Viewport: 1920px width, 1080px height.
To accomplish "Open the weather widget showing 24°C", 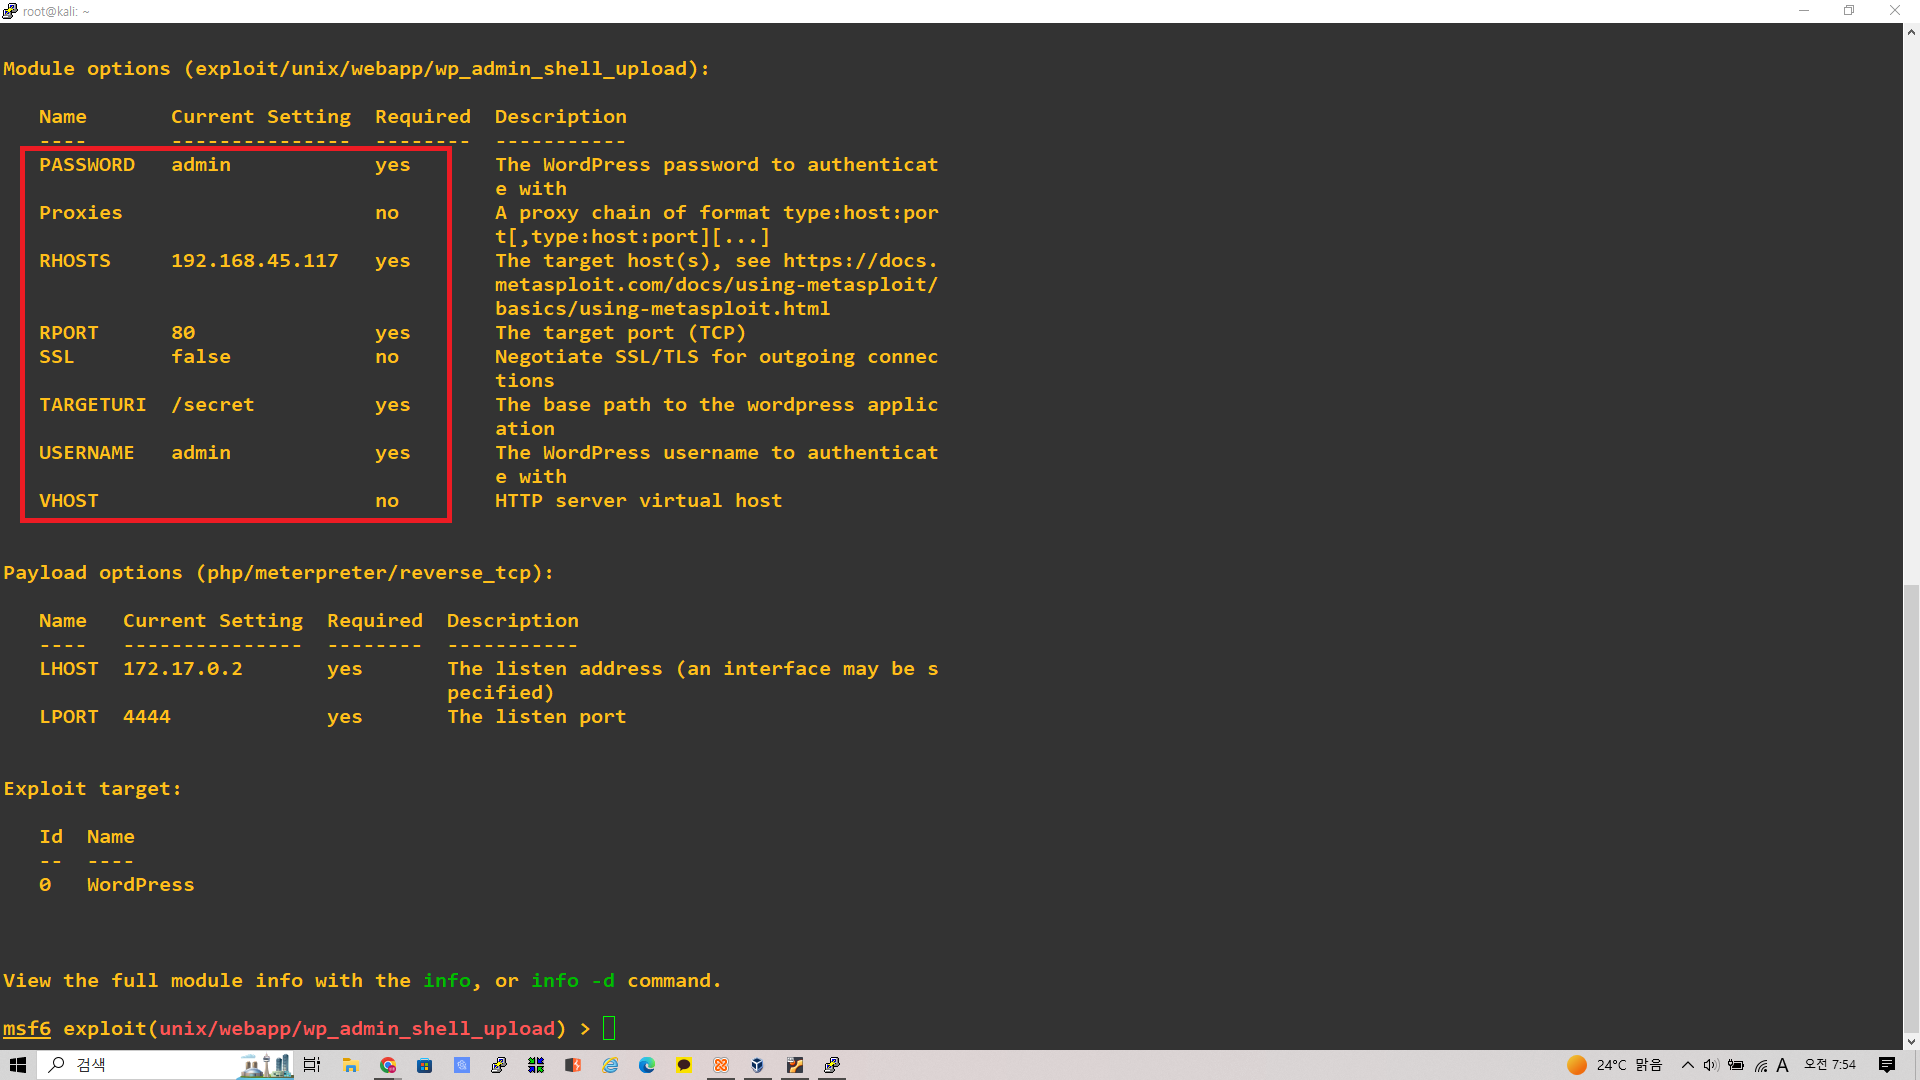I will (x=1614, y=1065).
